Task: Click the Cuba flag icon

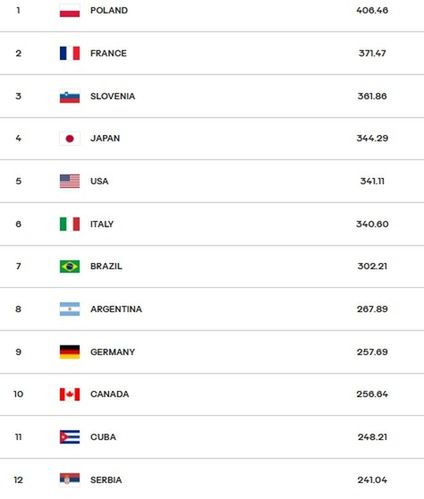Action: 70,437
